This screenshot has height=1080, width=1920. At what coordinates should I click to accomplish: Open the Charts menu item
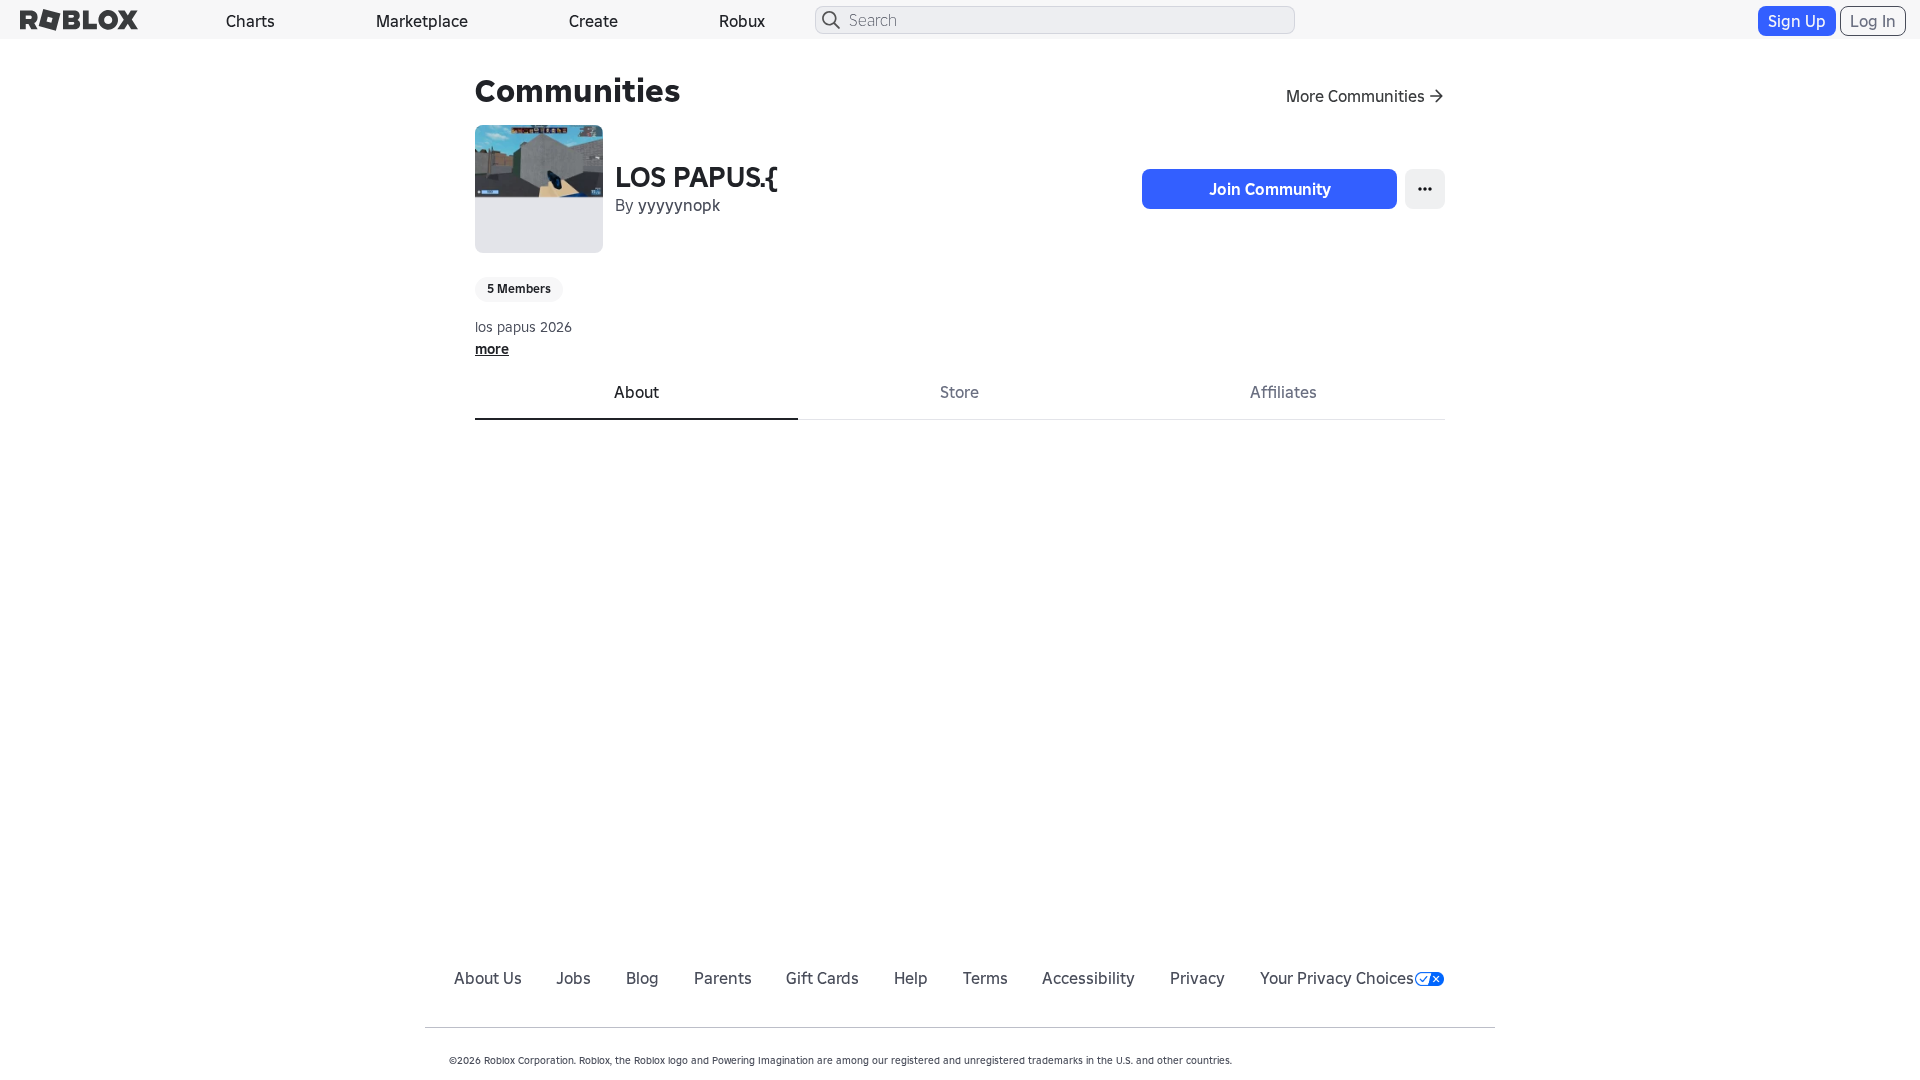[250, 21]
